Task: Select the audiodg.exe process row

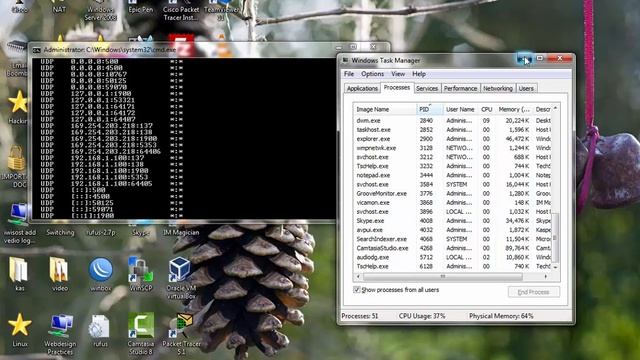Action: tap(452, 258)
